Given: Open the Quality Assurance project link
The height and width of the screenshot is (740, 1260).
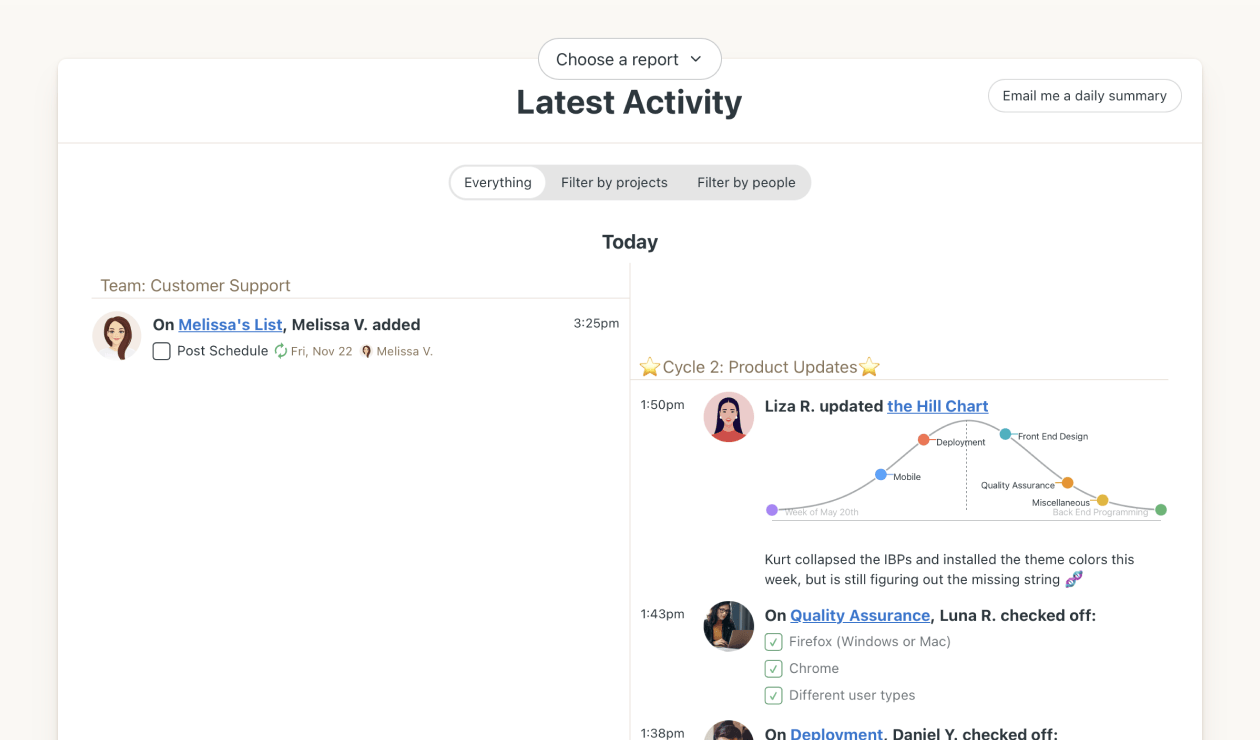Looking at the screenshot, I should tap(859, 615).
